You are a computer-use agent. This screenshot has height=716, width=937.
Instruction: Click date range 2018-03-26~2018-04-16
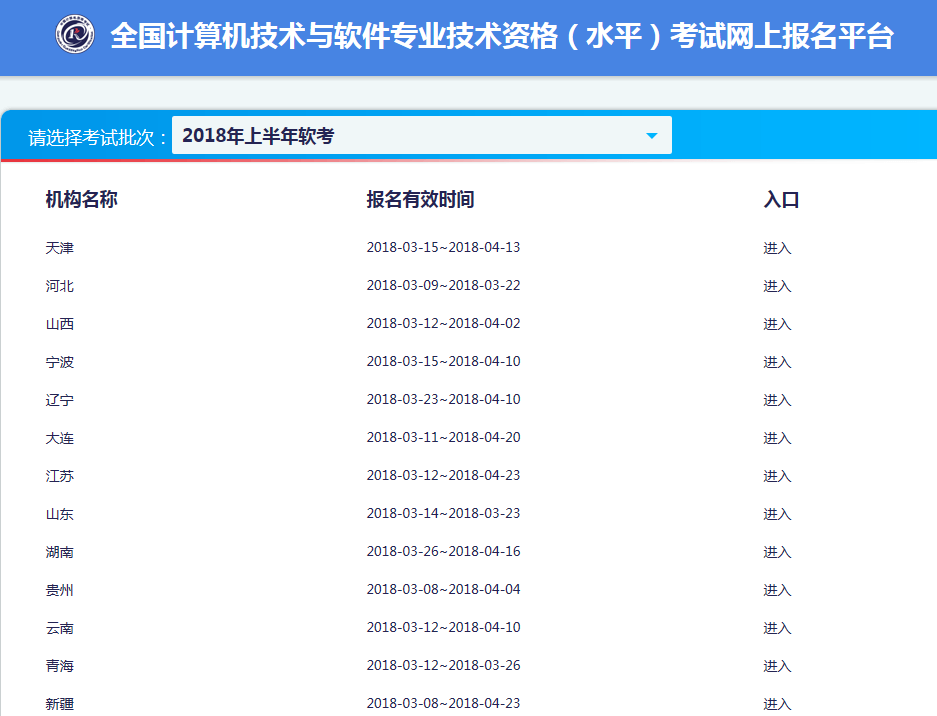tap(443, 551)
